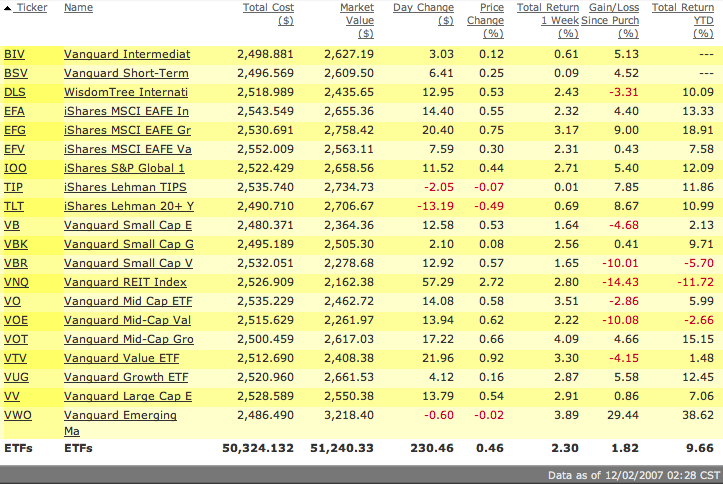Open the VOT ticker link
This screenshot has width=723, height=484.
pyautogui.click(x=16, y=339)
